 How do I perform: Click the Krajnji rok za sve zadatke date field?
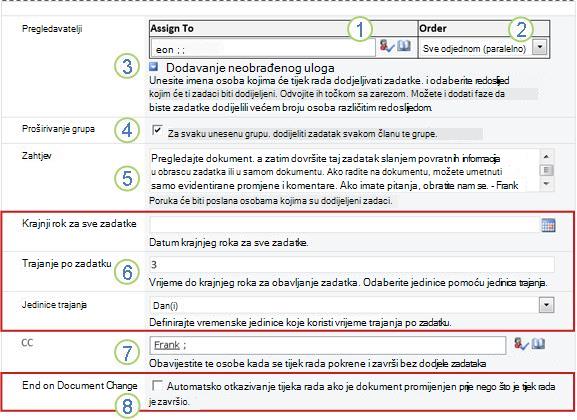pyautogui.click(x=345, y=225)
